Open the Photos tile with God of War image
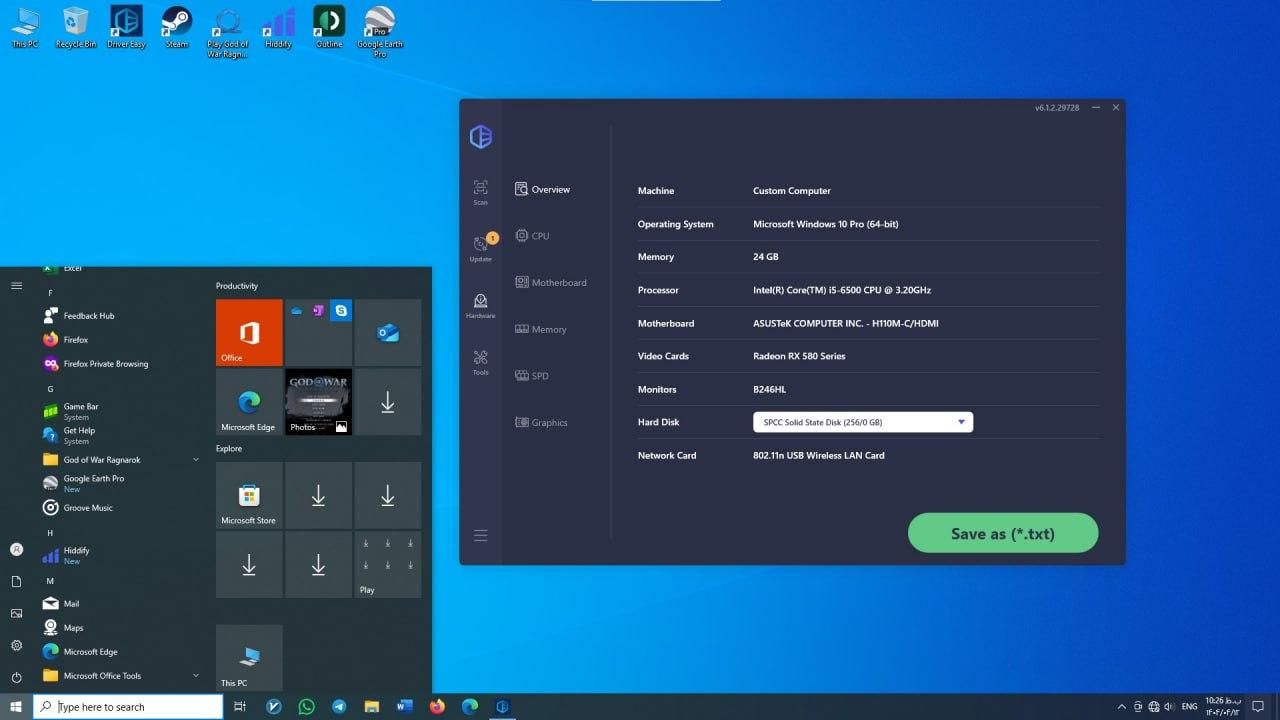This screenshot has height=720, width=1280. [x=318, y=402]
